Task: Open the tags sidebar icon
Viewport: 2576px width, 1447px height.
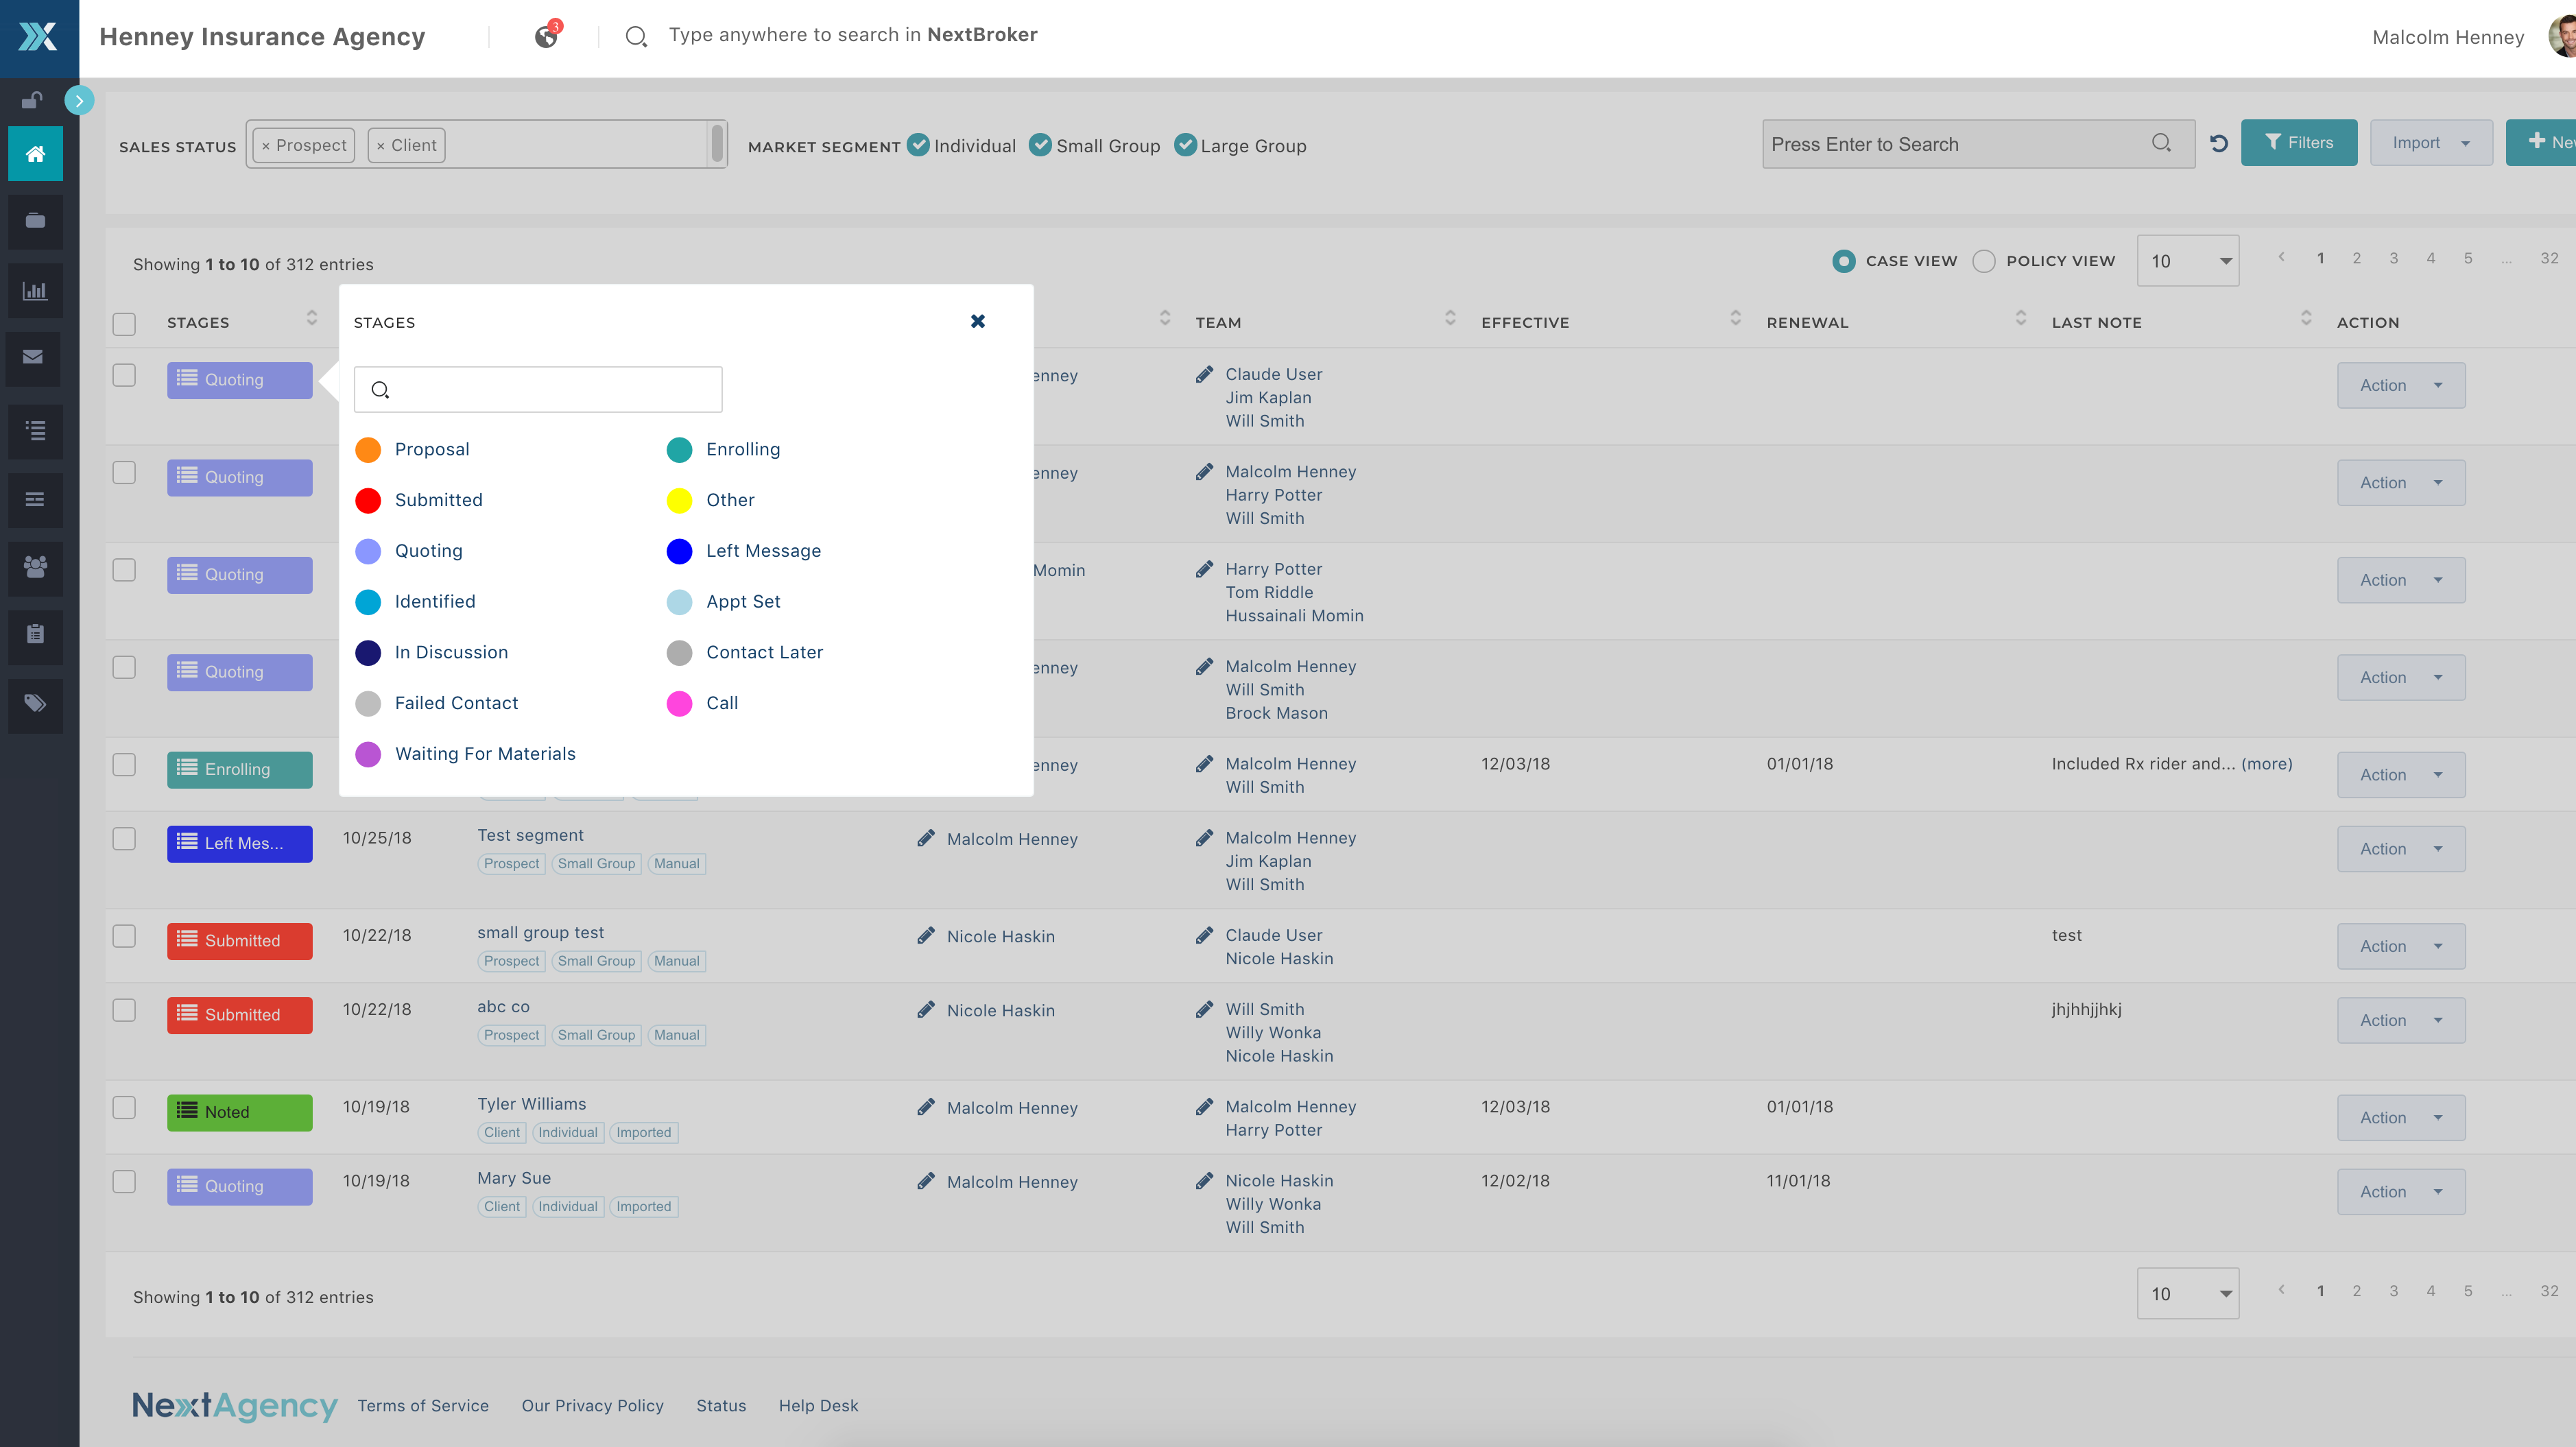Action: 35,703
